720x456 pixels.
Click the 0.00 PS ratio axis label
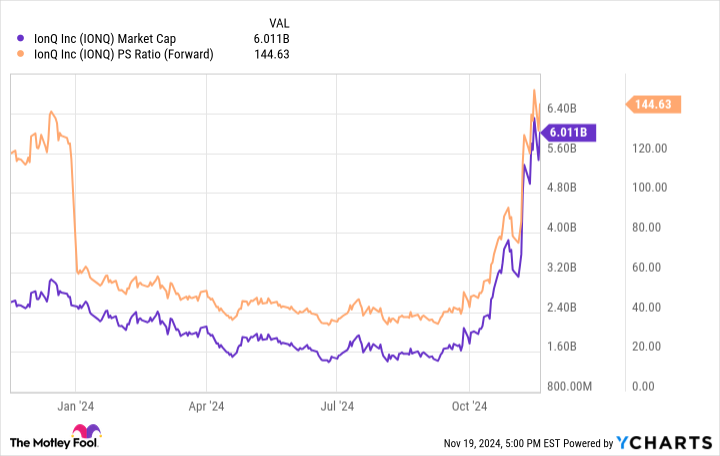643,387
